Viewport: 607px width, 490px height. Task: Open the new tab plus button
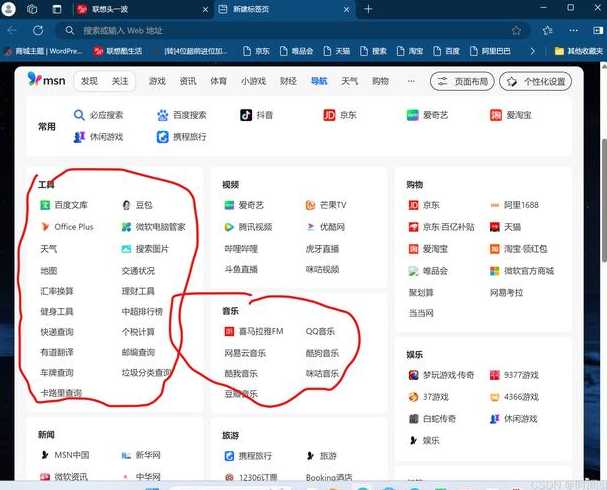[x=368, y=9]
